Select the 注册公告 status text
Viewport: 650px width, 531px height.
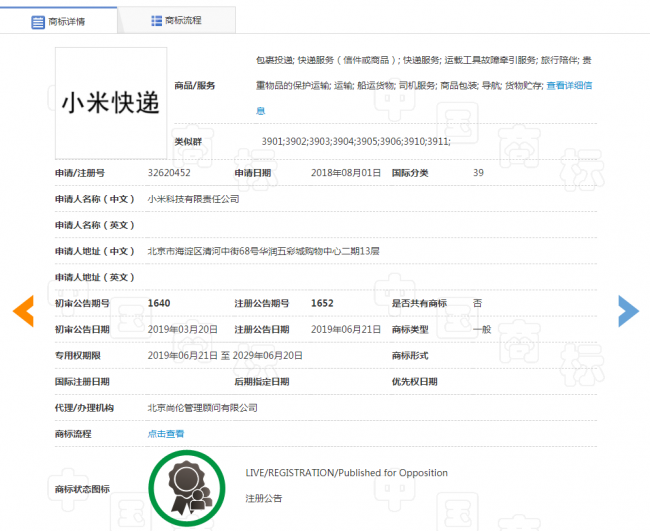pyautogui.click(x=264, y=498)
